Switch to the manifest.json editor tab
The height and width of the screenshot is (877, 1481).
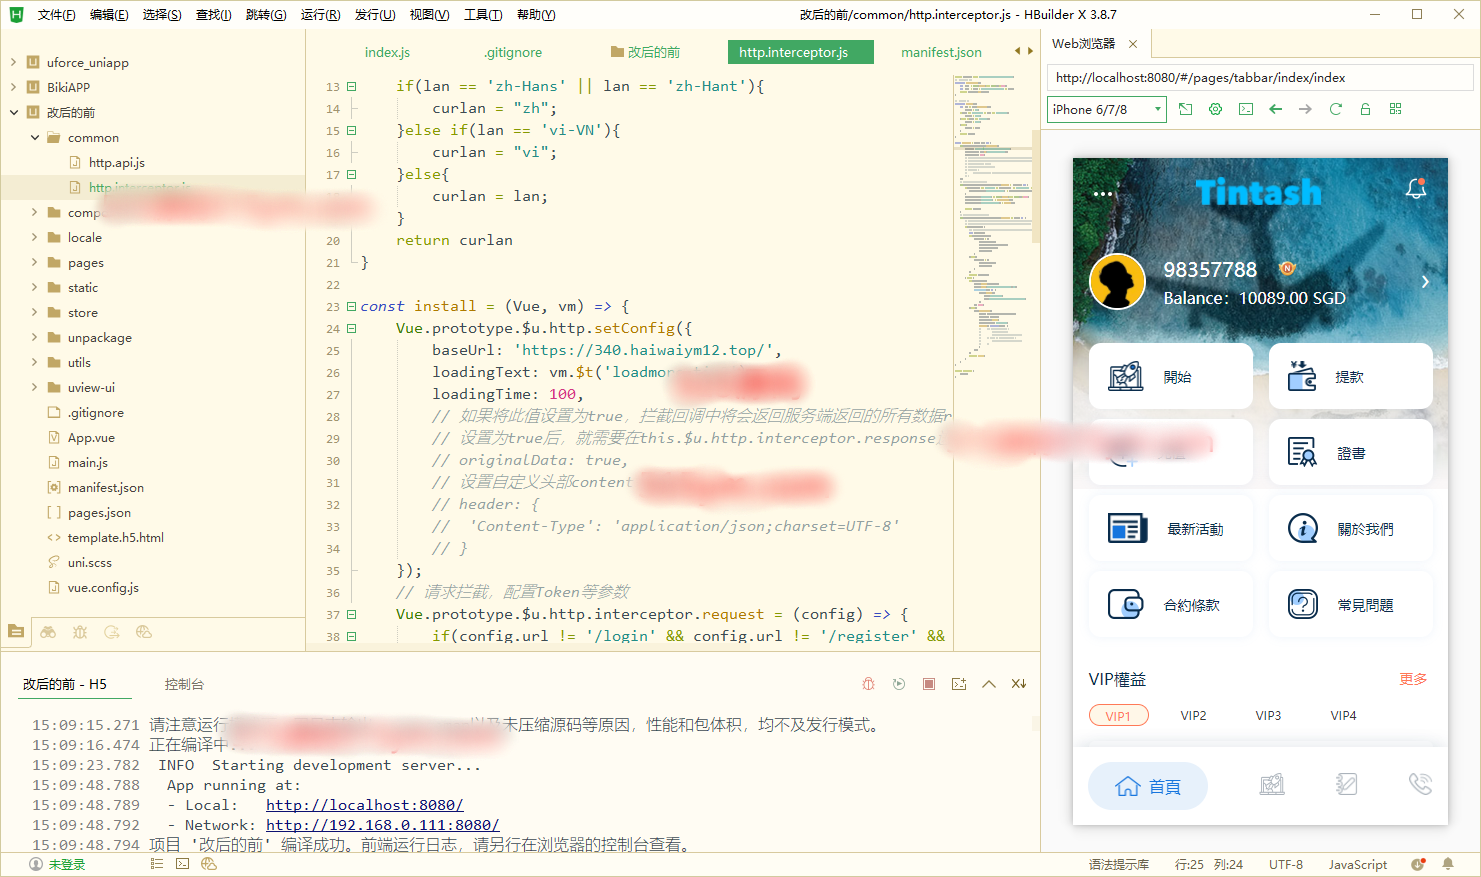pos(940,52)
